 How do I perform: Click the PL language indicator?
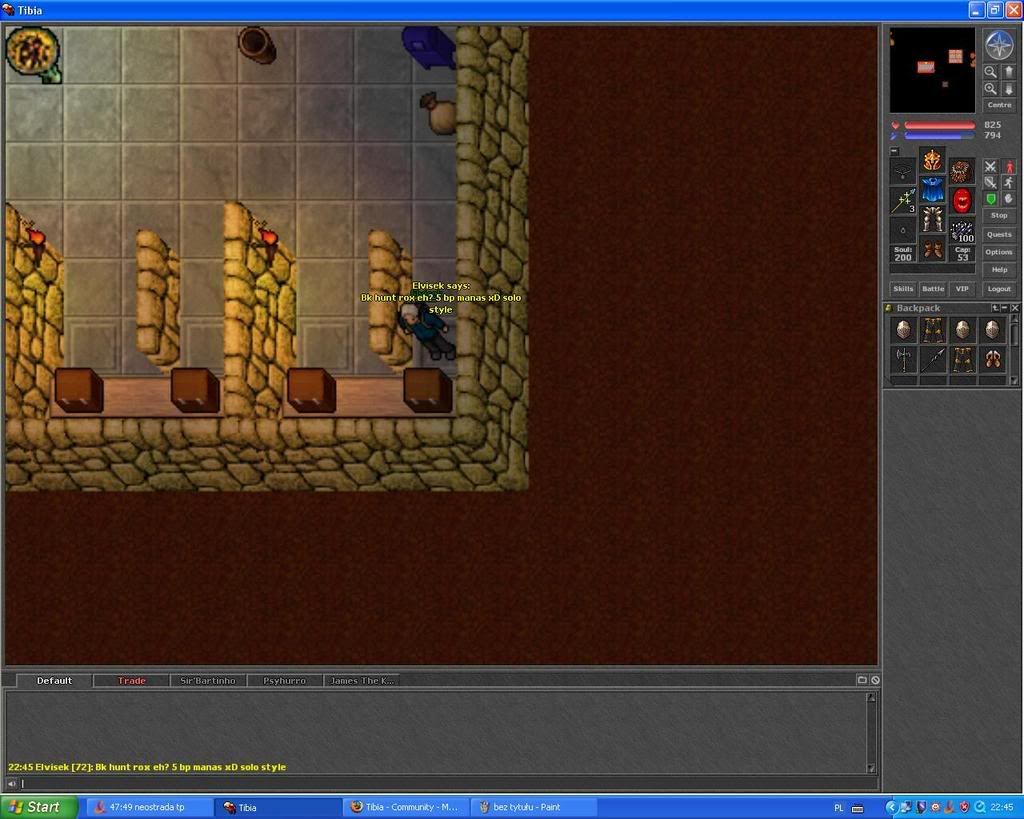click(x=839, y=808)
